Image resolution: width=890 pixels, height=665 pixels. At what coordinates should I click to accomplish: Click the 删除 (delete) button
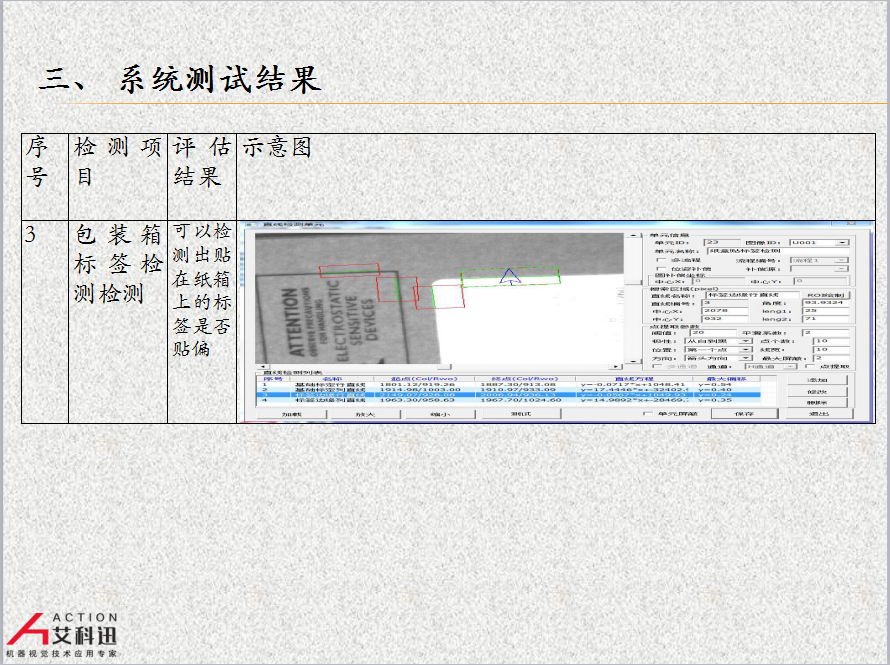(x=817, y=402)
